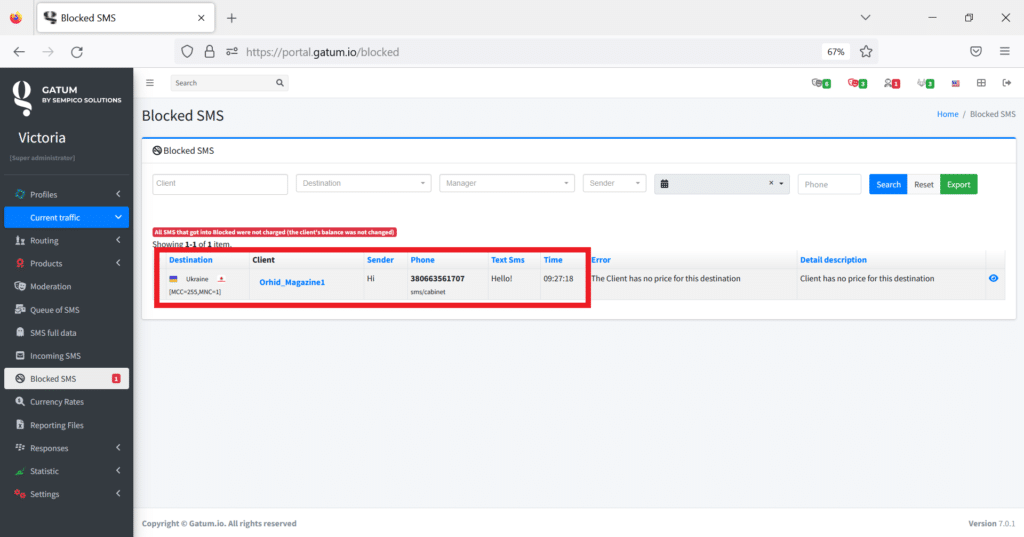Expand the Routing sidebar menu
Screen dimensions: 1024x537
66,241
